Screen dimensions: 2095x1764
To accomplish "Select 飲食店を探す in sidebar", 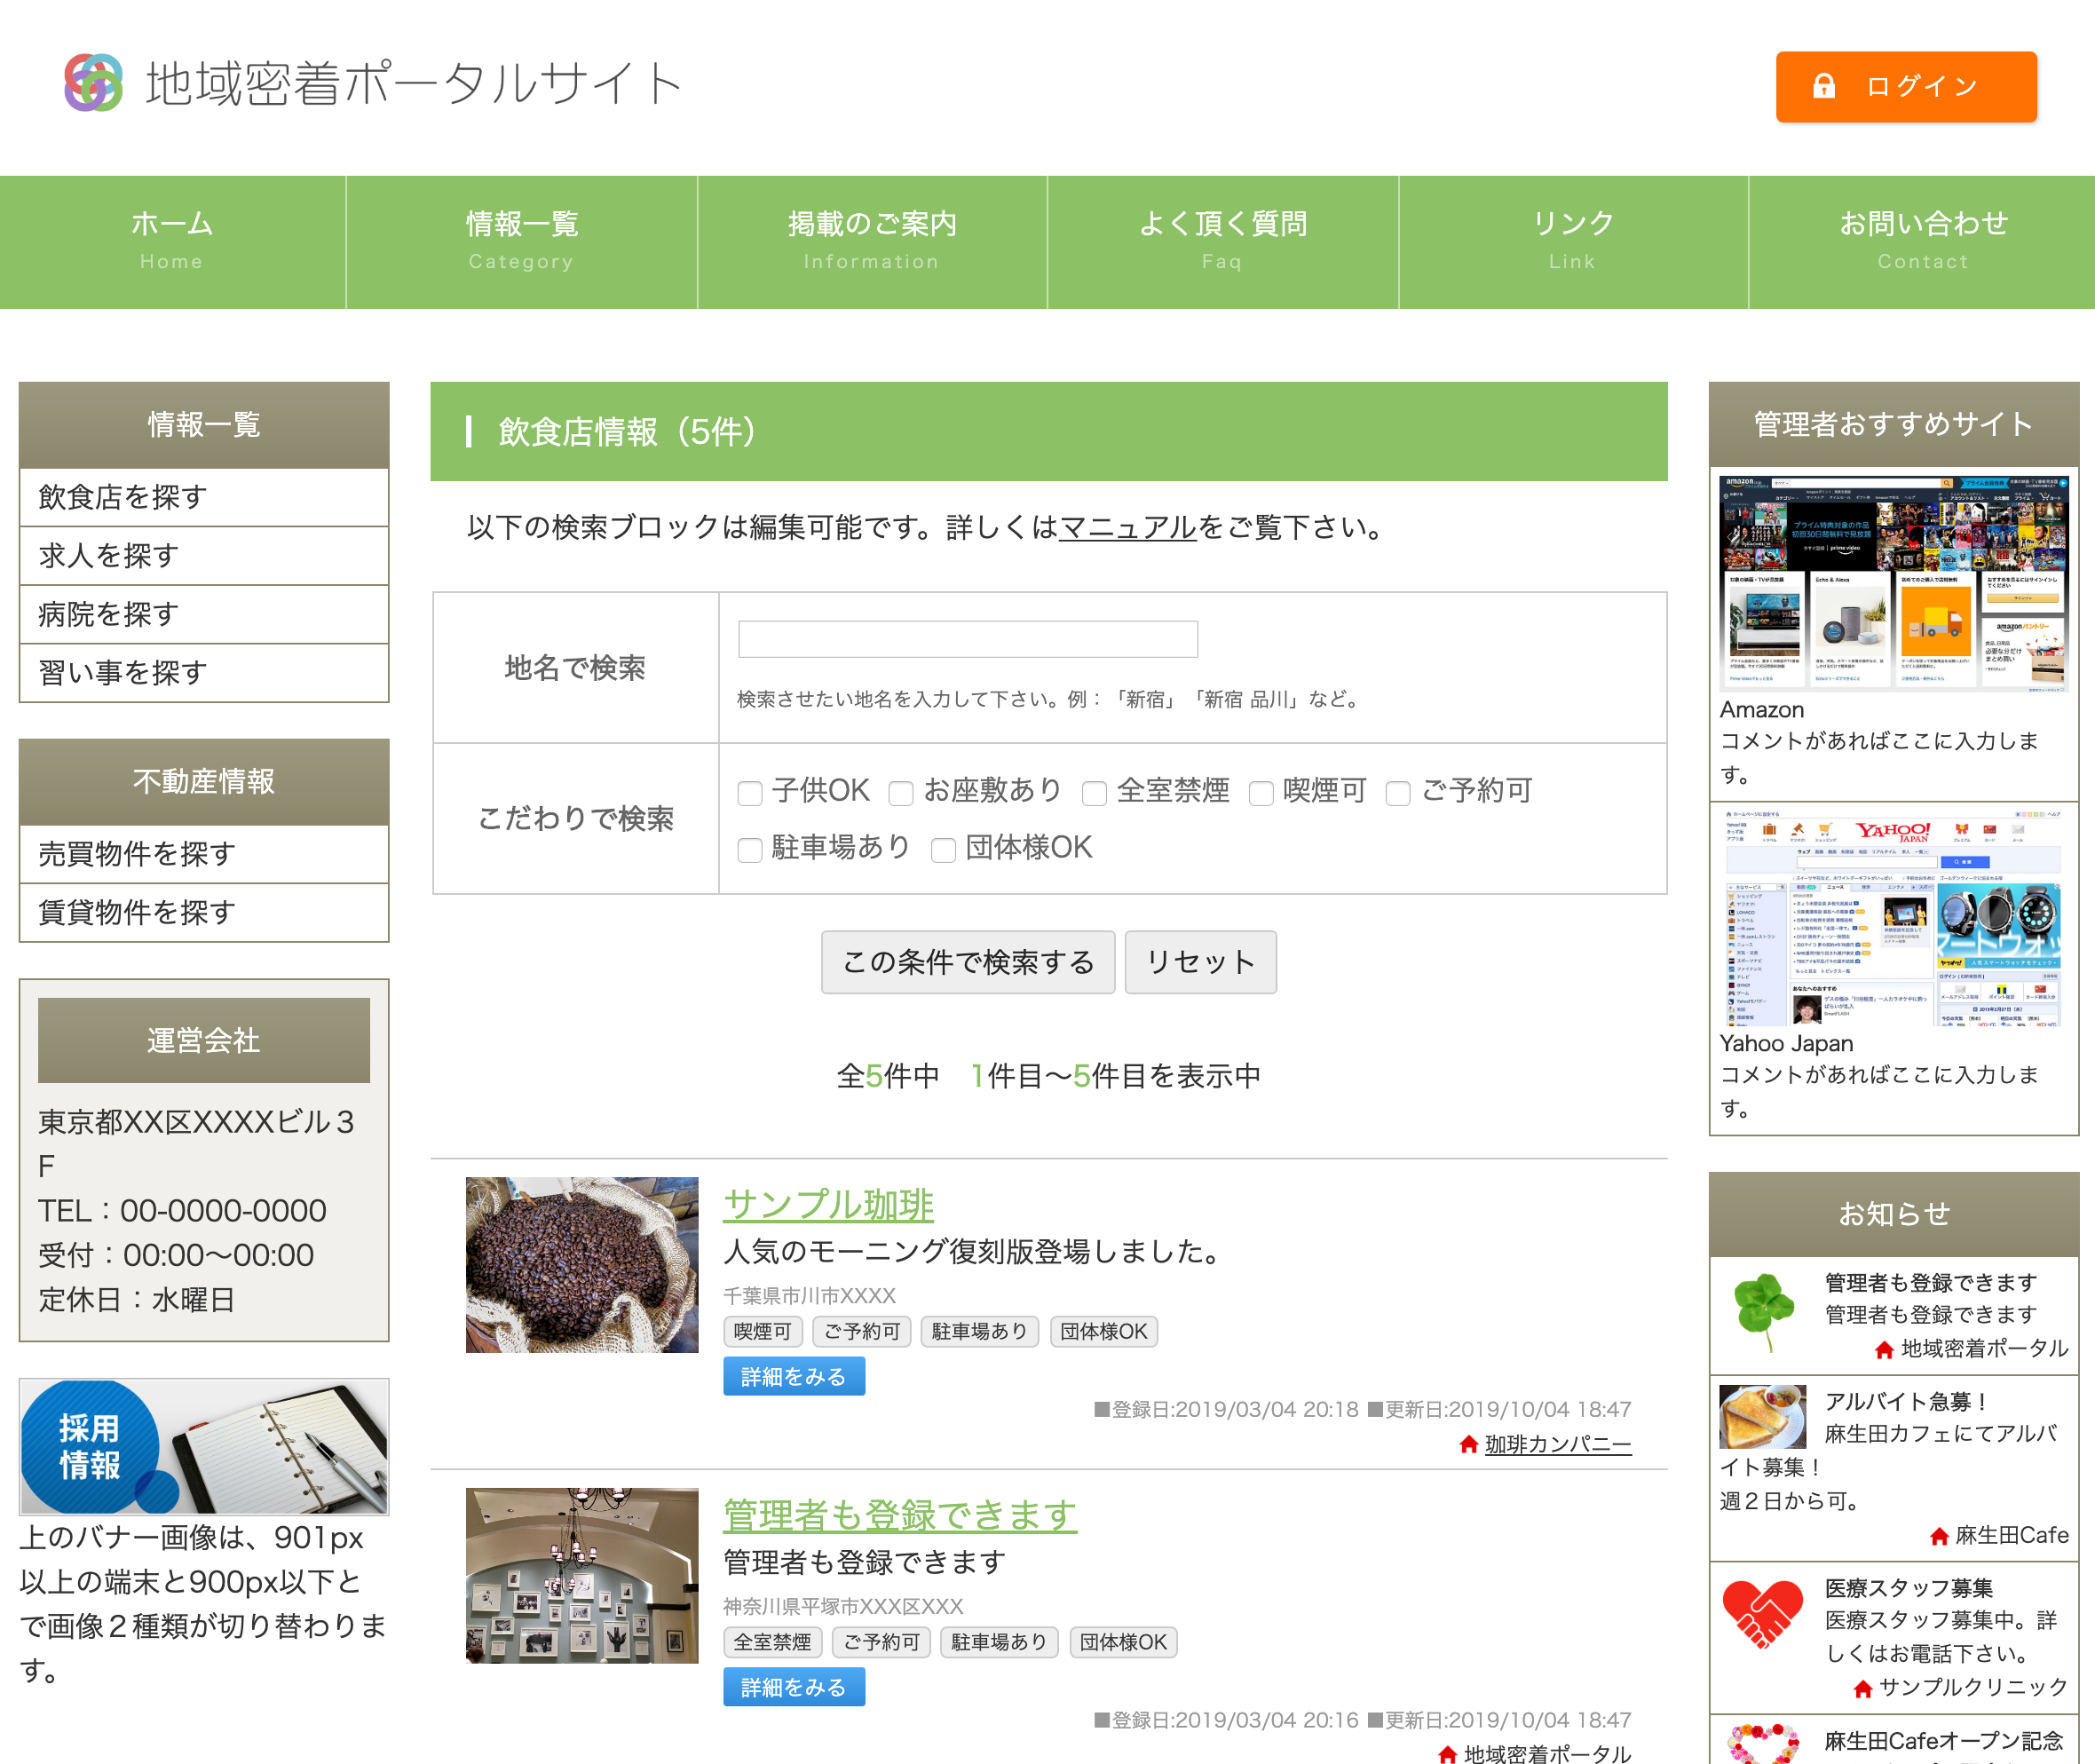I will tap(204, 497).
